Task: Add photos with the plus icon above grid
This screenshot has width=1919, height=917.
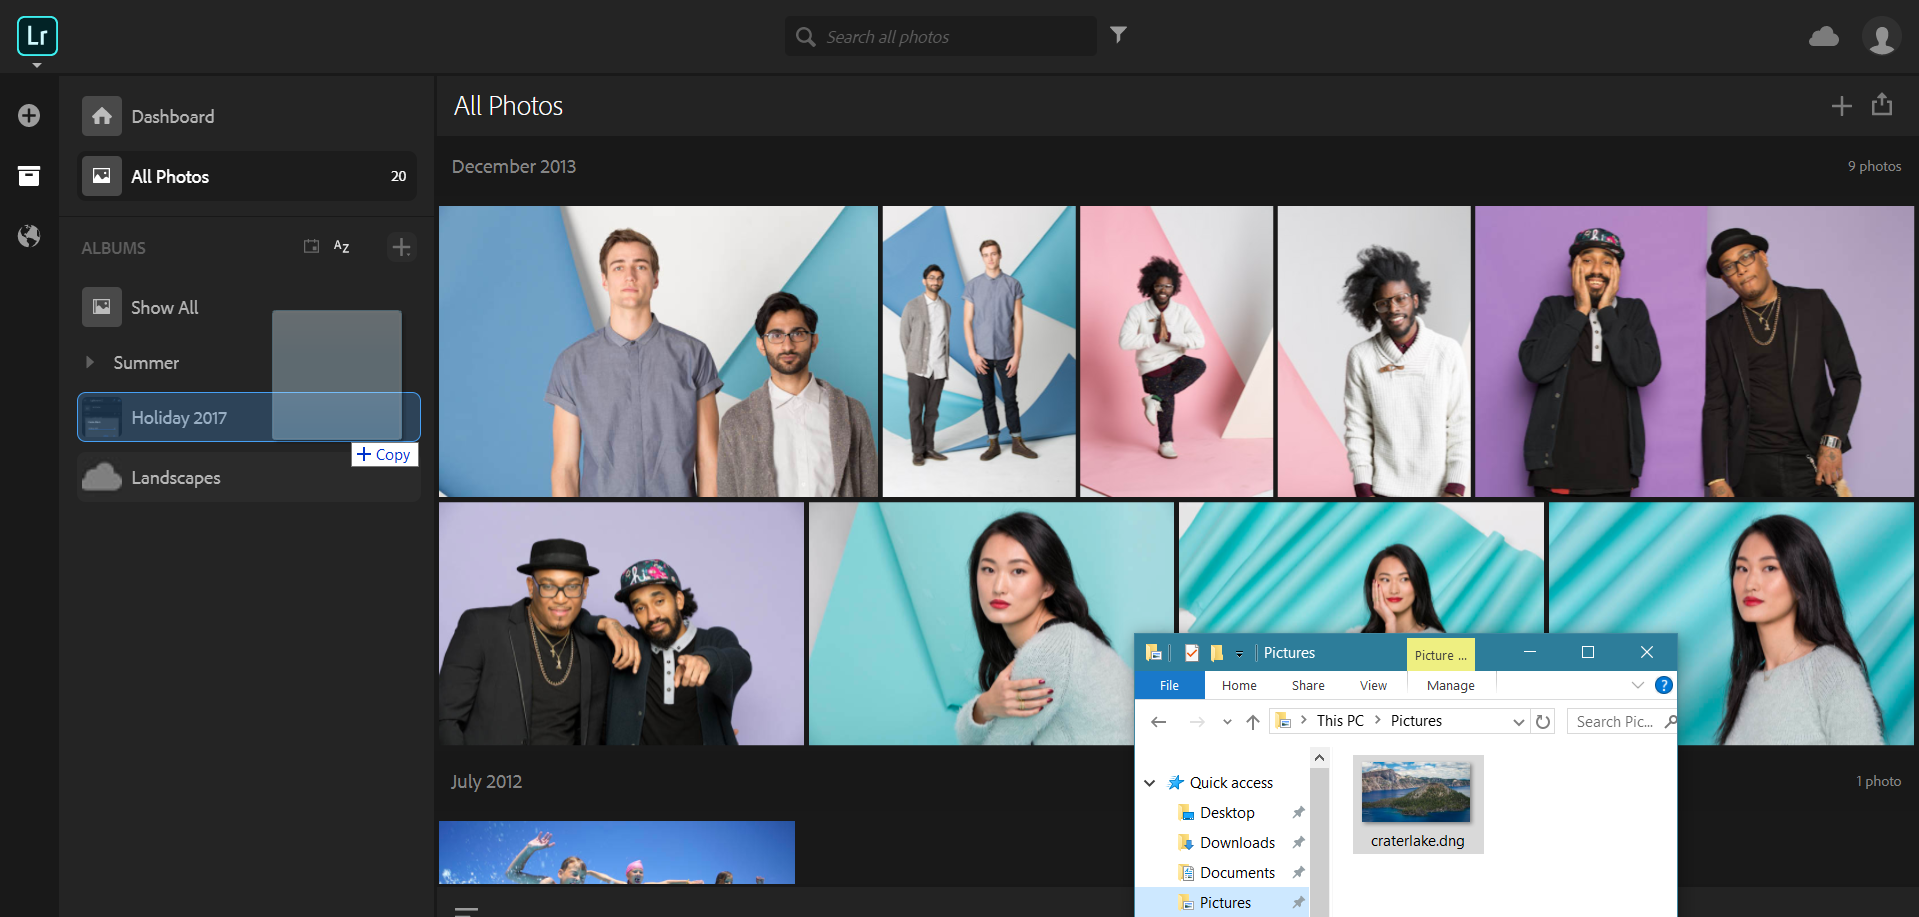Action: 1842,104
